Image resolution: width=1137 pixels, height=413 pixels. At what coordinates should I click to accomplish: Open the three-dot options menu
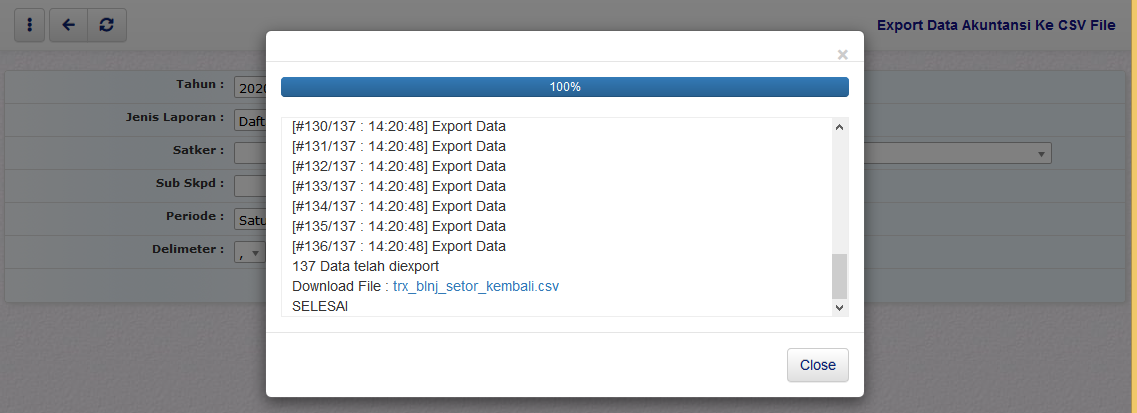click(29, 26)
